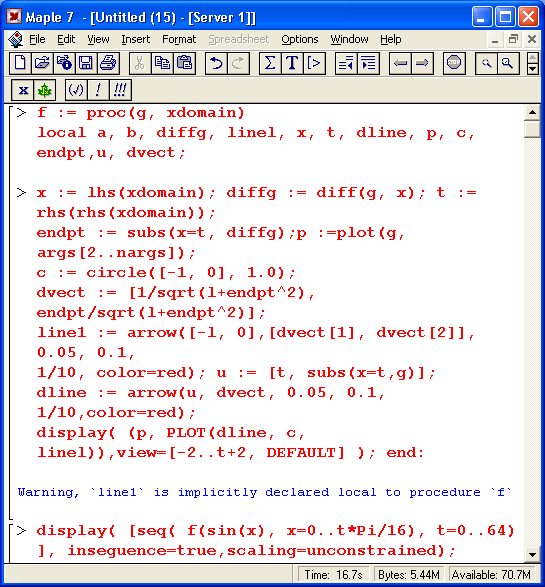The image size is (545, 587).
Task: Click the vertical scrollbar down arrow
Action: [x=532, y=554]
